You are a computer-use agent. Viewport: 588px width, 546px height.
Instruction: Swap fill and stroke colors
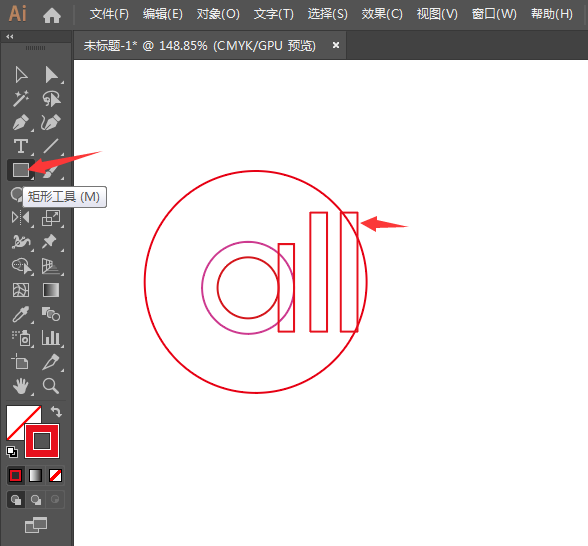[56, 412]
